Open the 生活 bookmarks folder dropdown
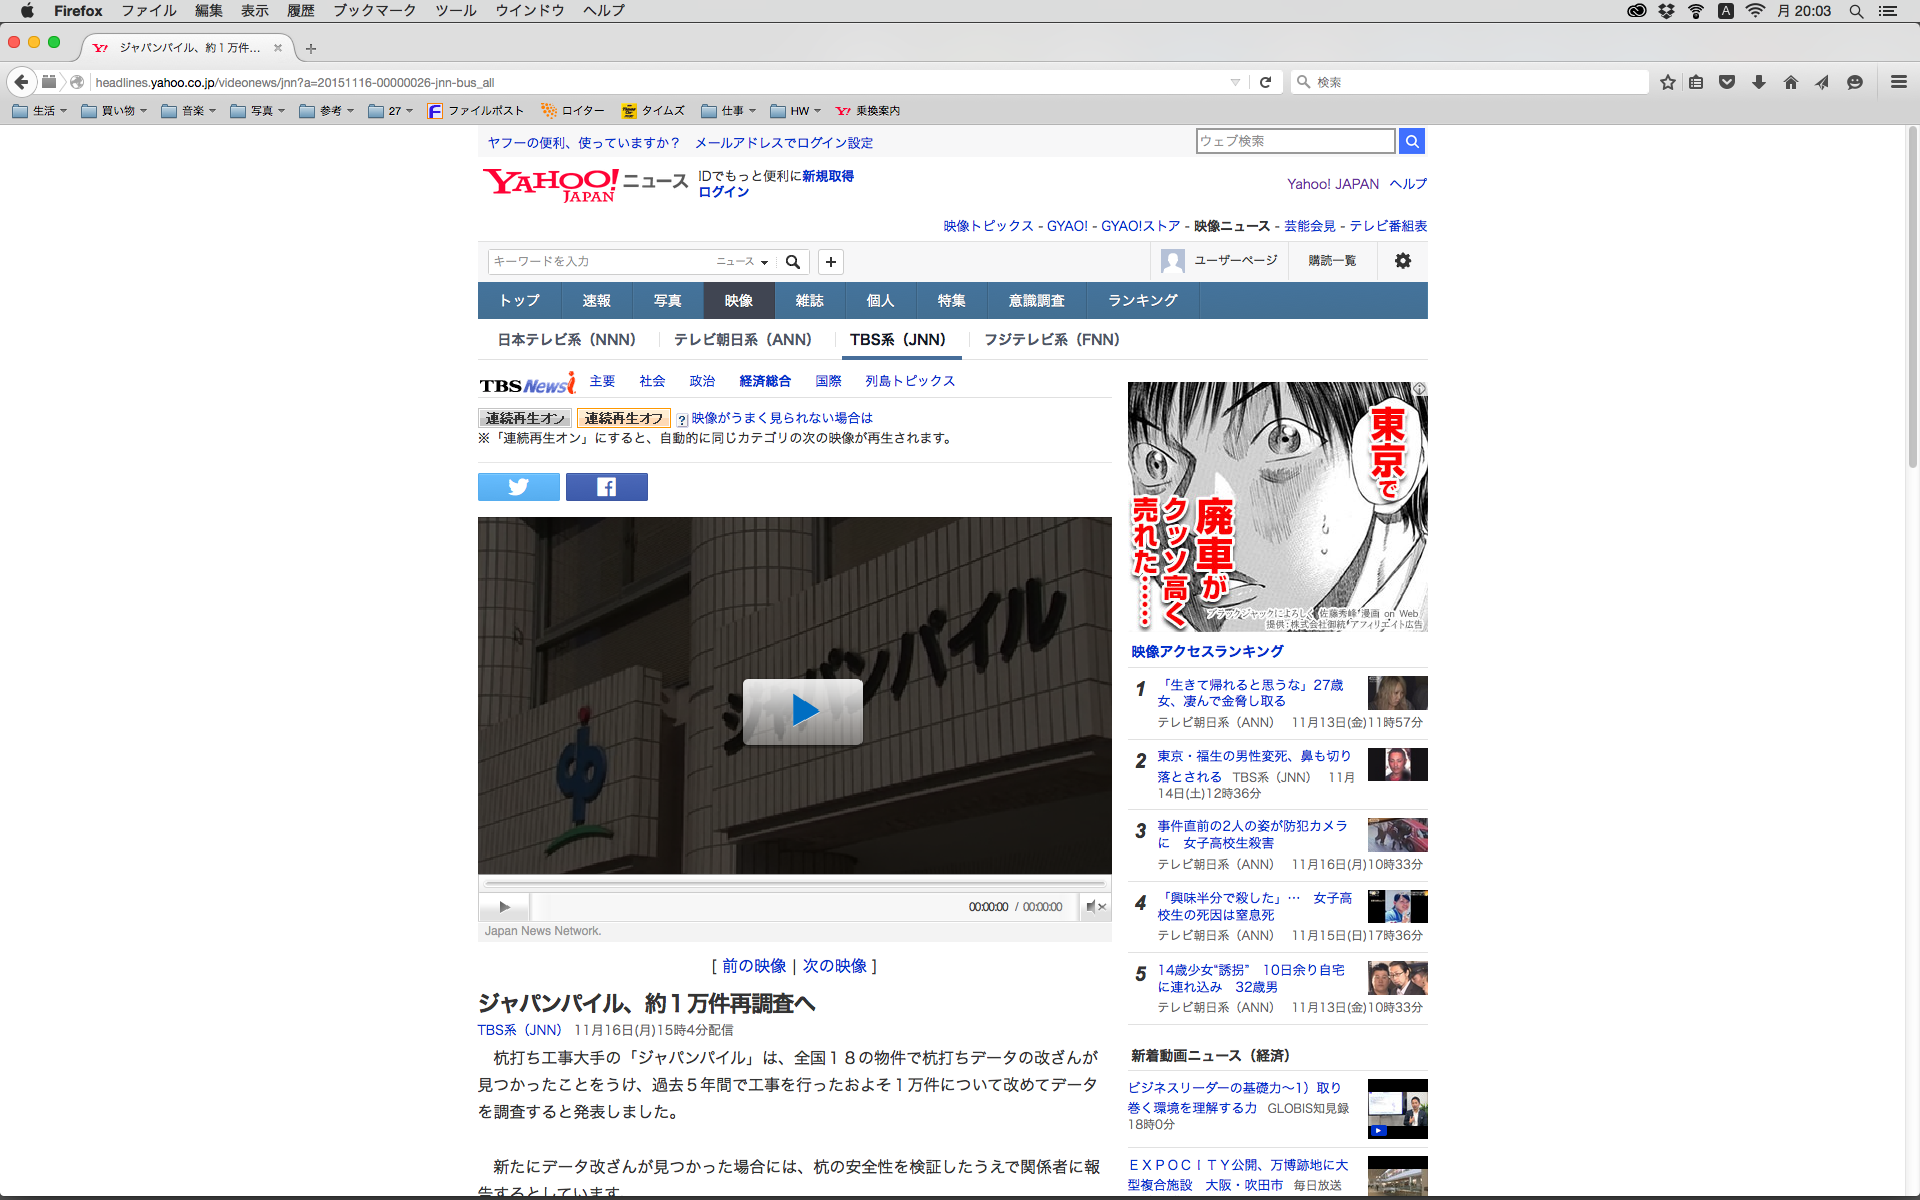The image size is (1920, 1200). pos(42,111)
